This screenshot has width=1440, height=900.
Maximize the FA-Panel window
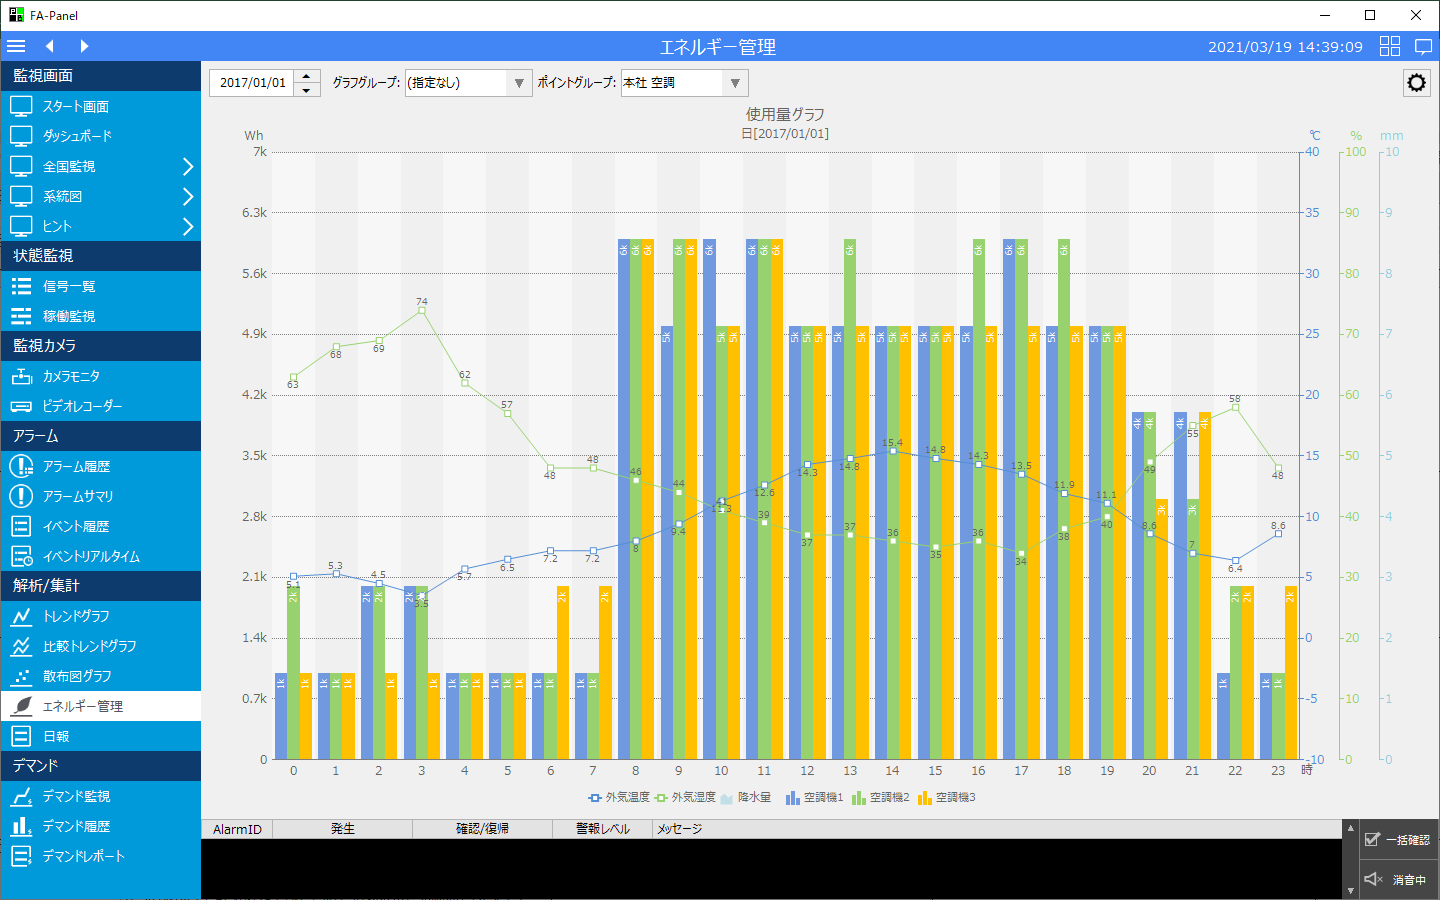(1370, 15)
